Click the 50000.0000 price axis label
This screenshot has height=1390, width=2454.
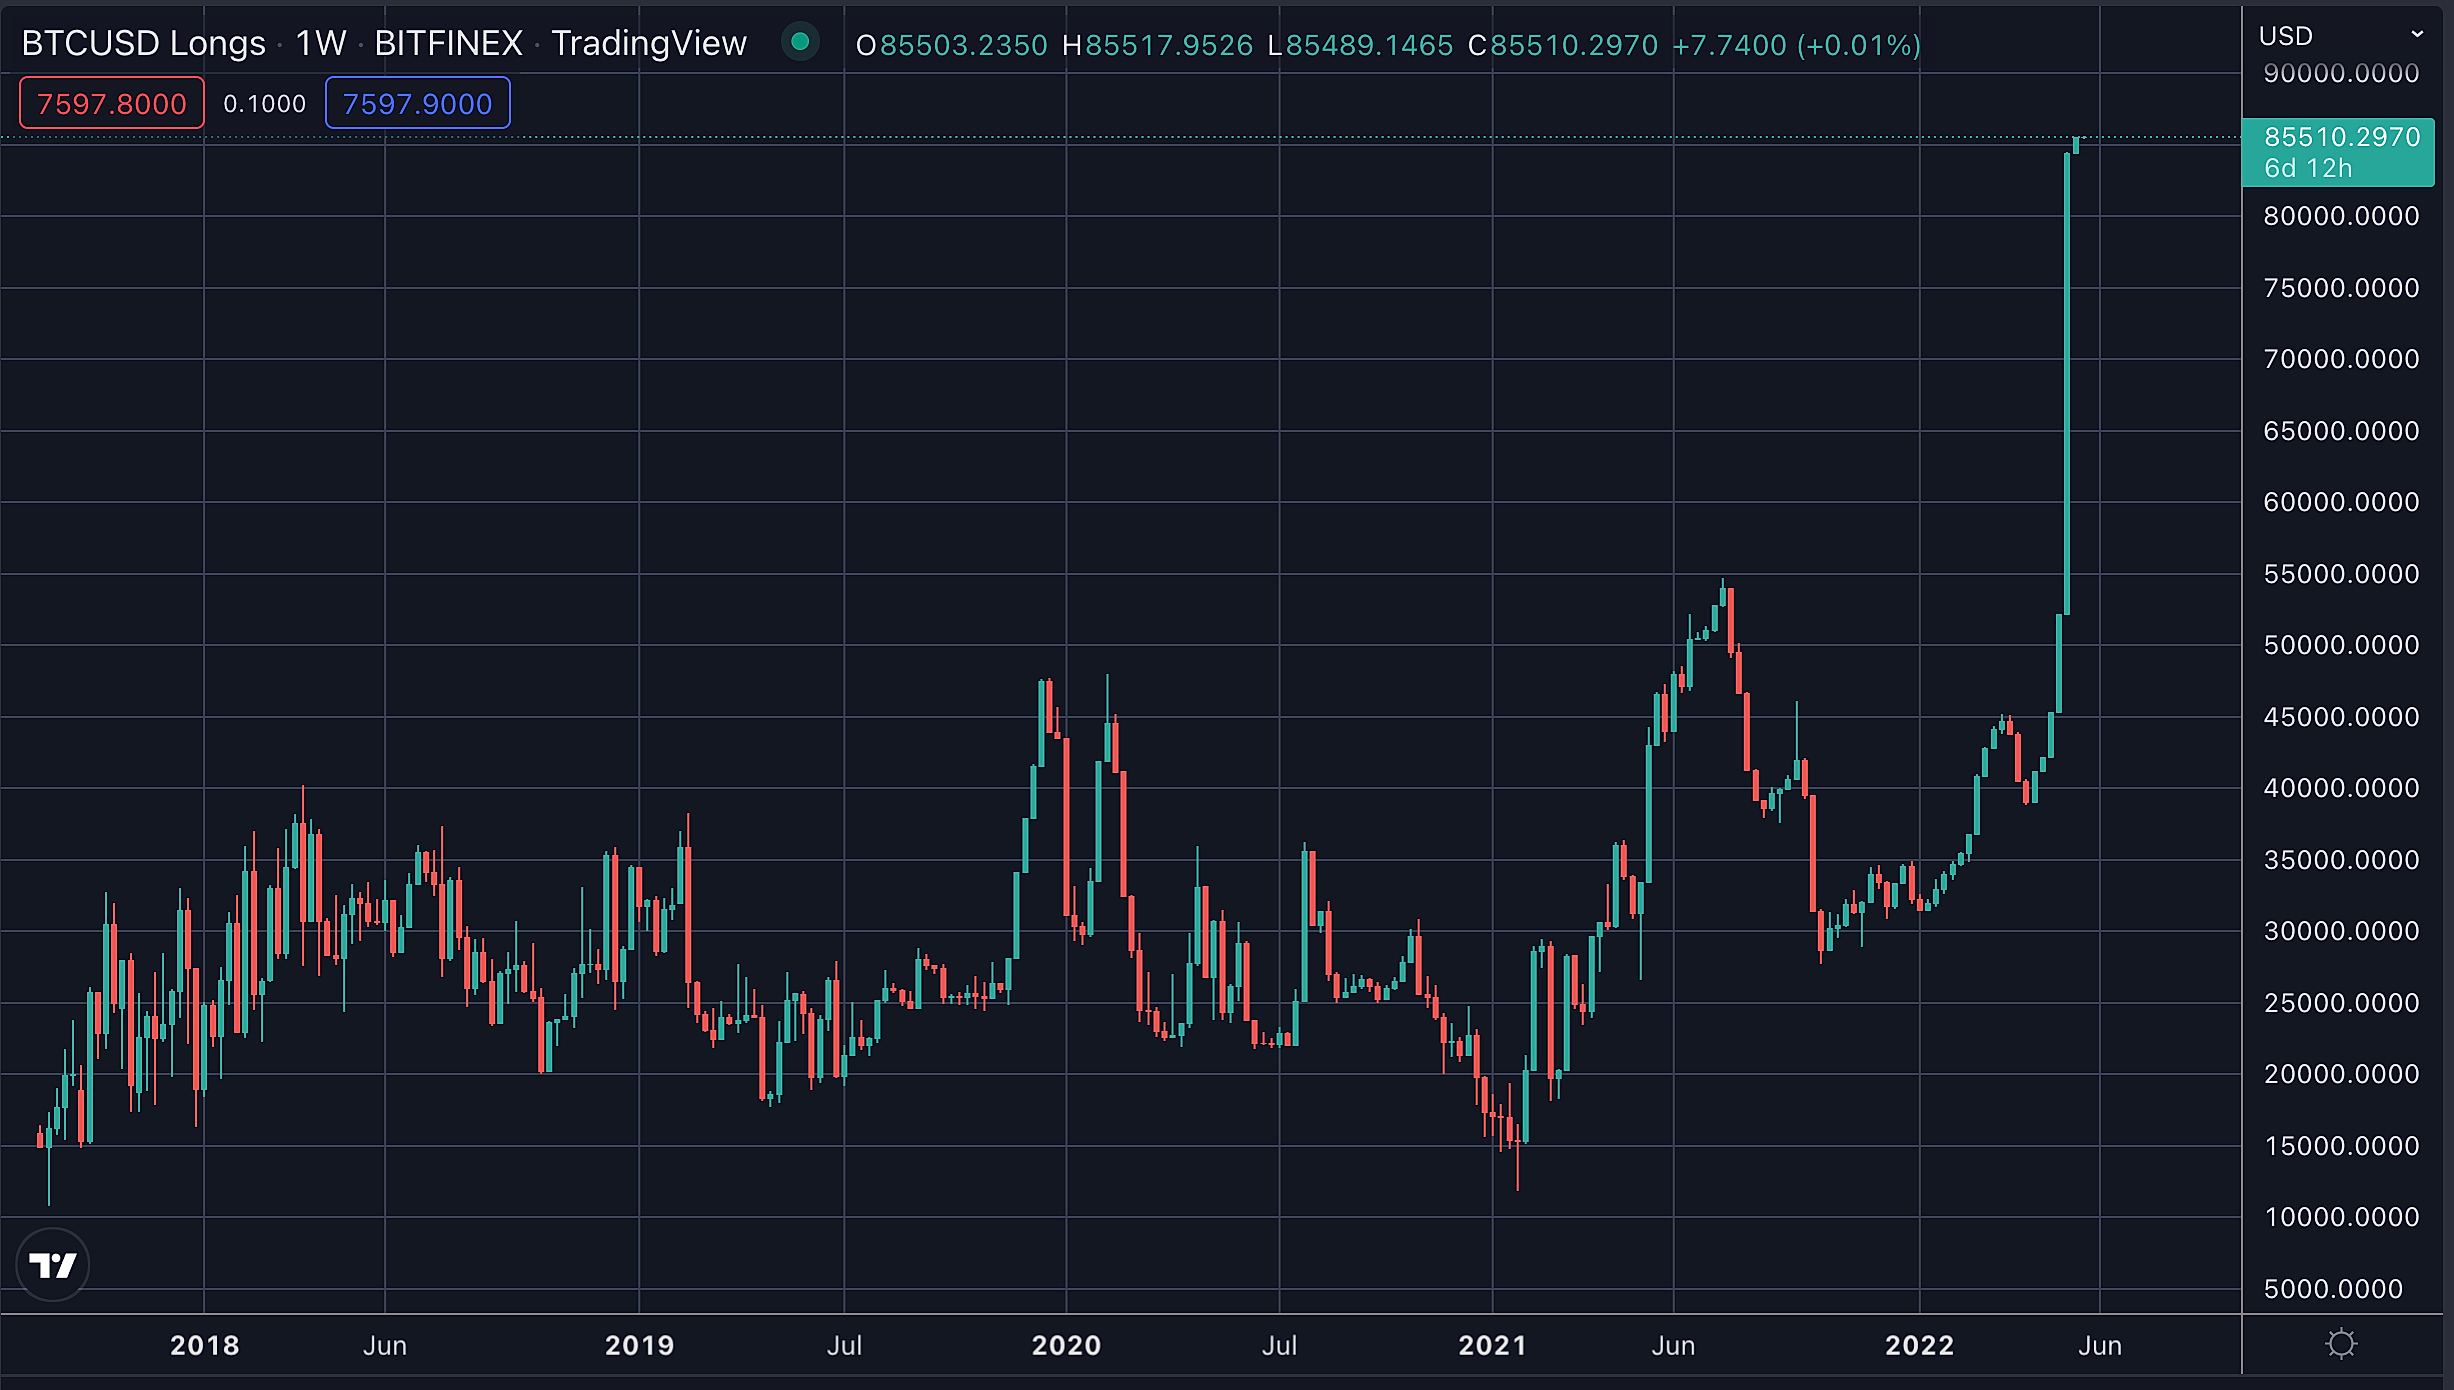pyautogui.click(x=2341, y=645)
